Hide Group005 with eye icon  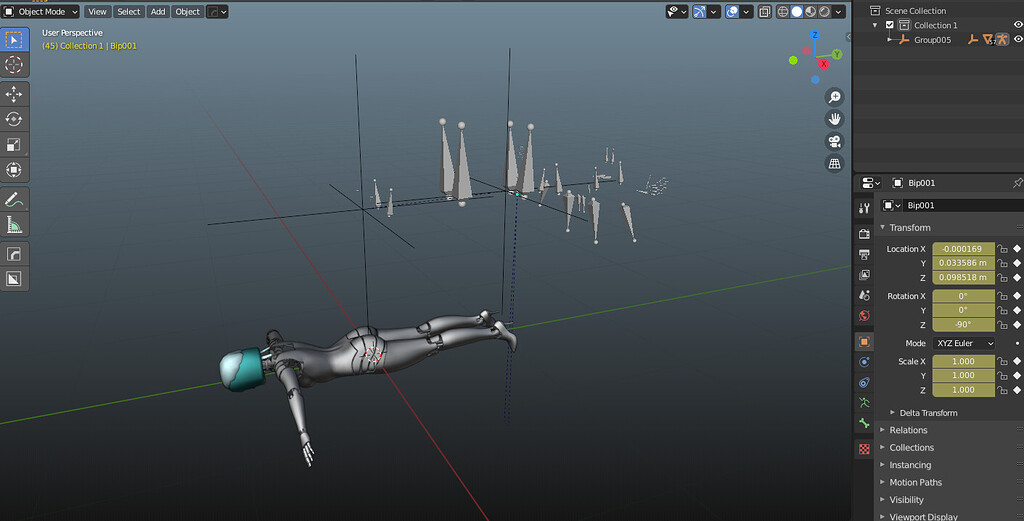[1018, 40]
